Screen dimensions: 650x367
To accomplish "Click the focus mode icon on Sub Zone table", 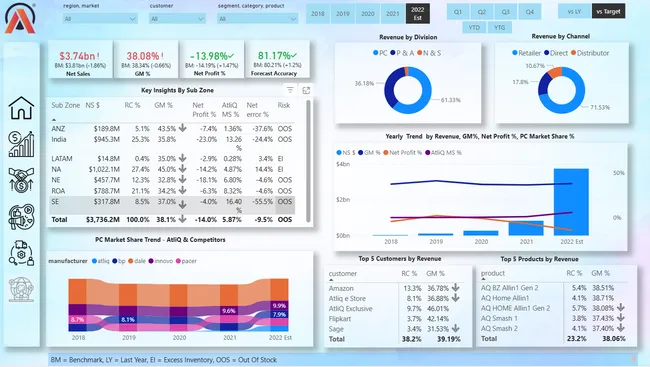I will click(x=306, y=90).
